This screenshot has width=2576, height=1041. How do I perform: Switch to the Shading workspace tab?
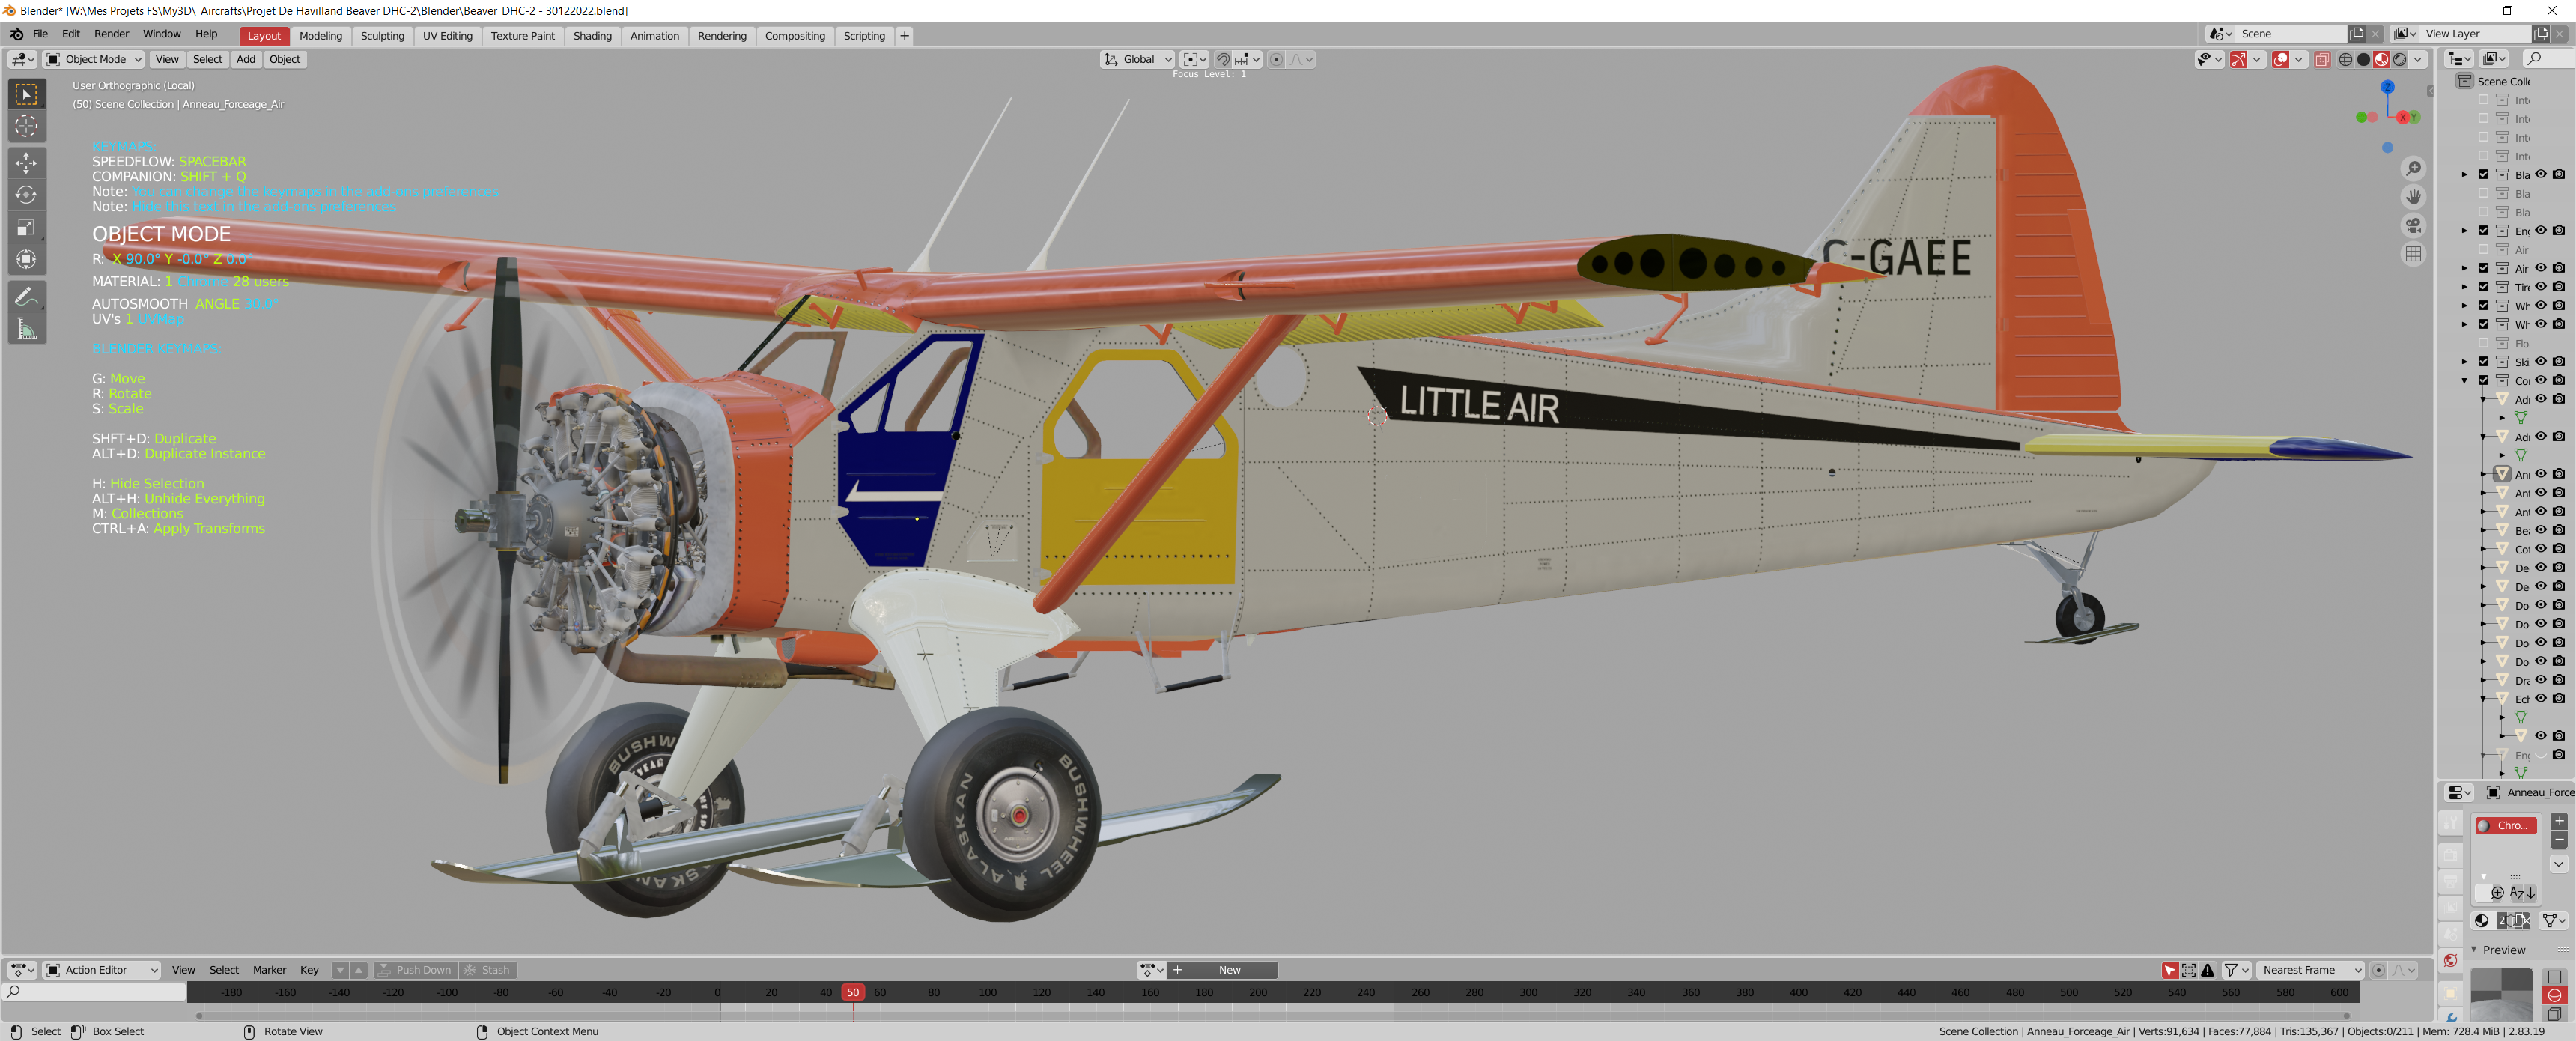coord(592,36)
